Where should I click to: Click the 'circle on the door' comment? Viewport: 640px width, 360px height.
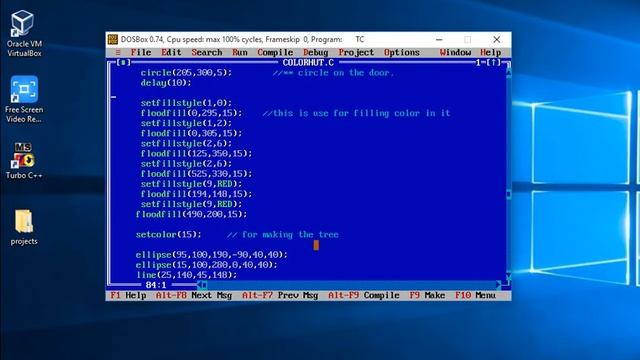tap(333, 73)
